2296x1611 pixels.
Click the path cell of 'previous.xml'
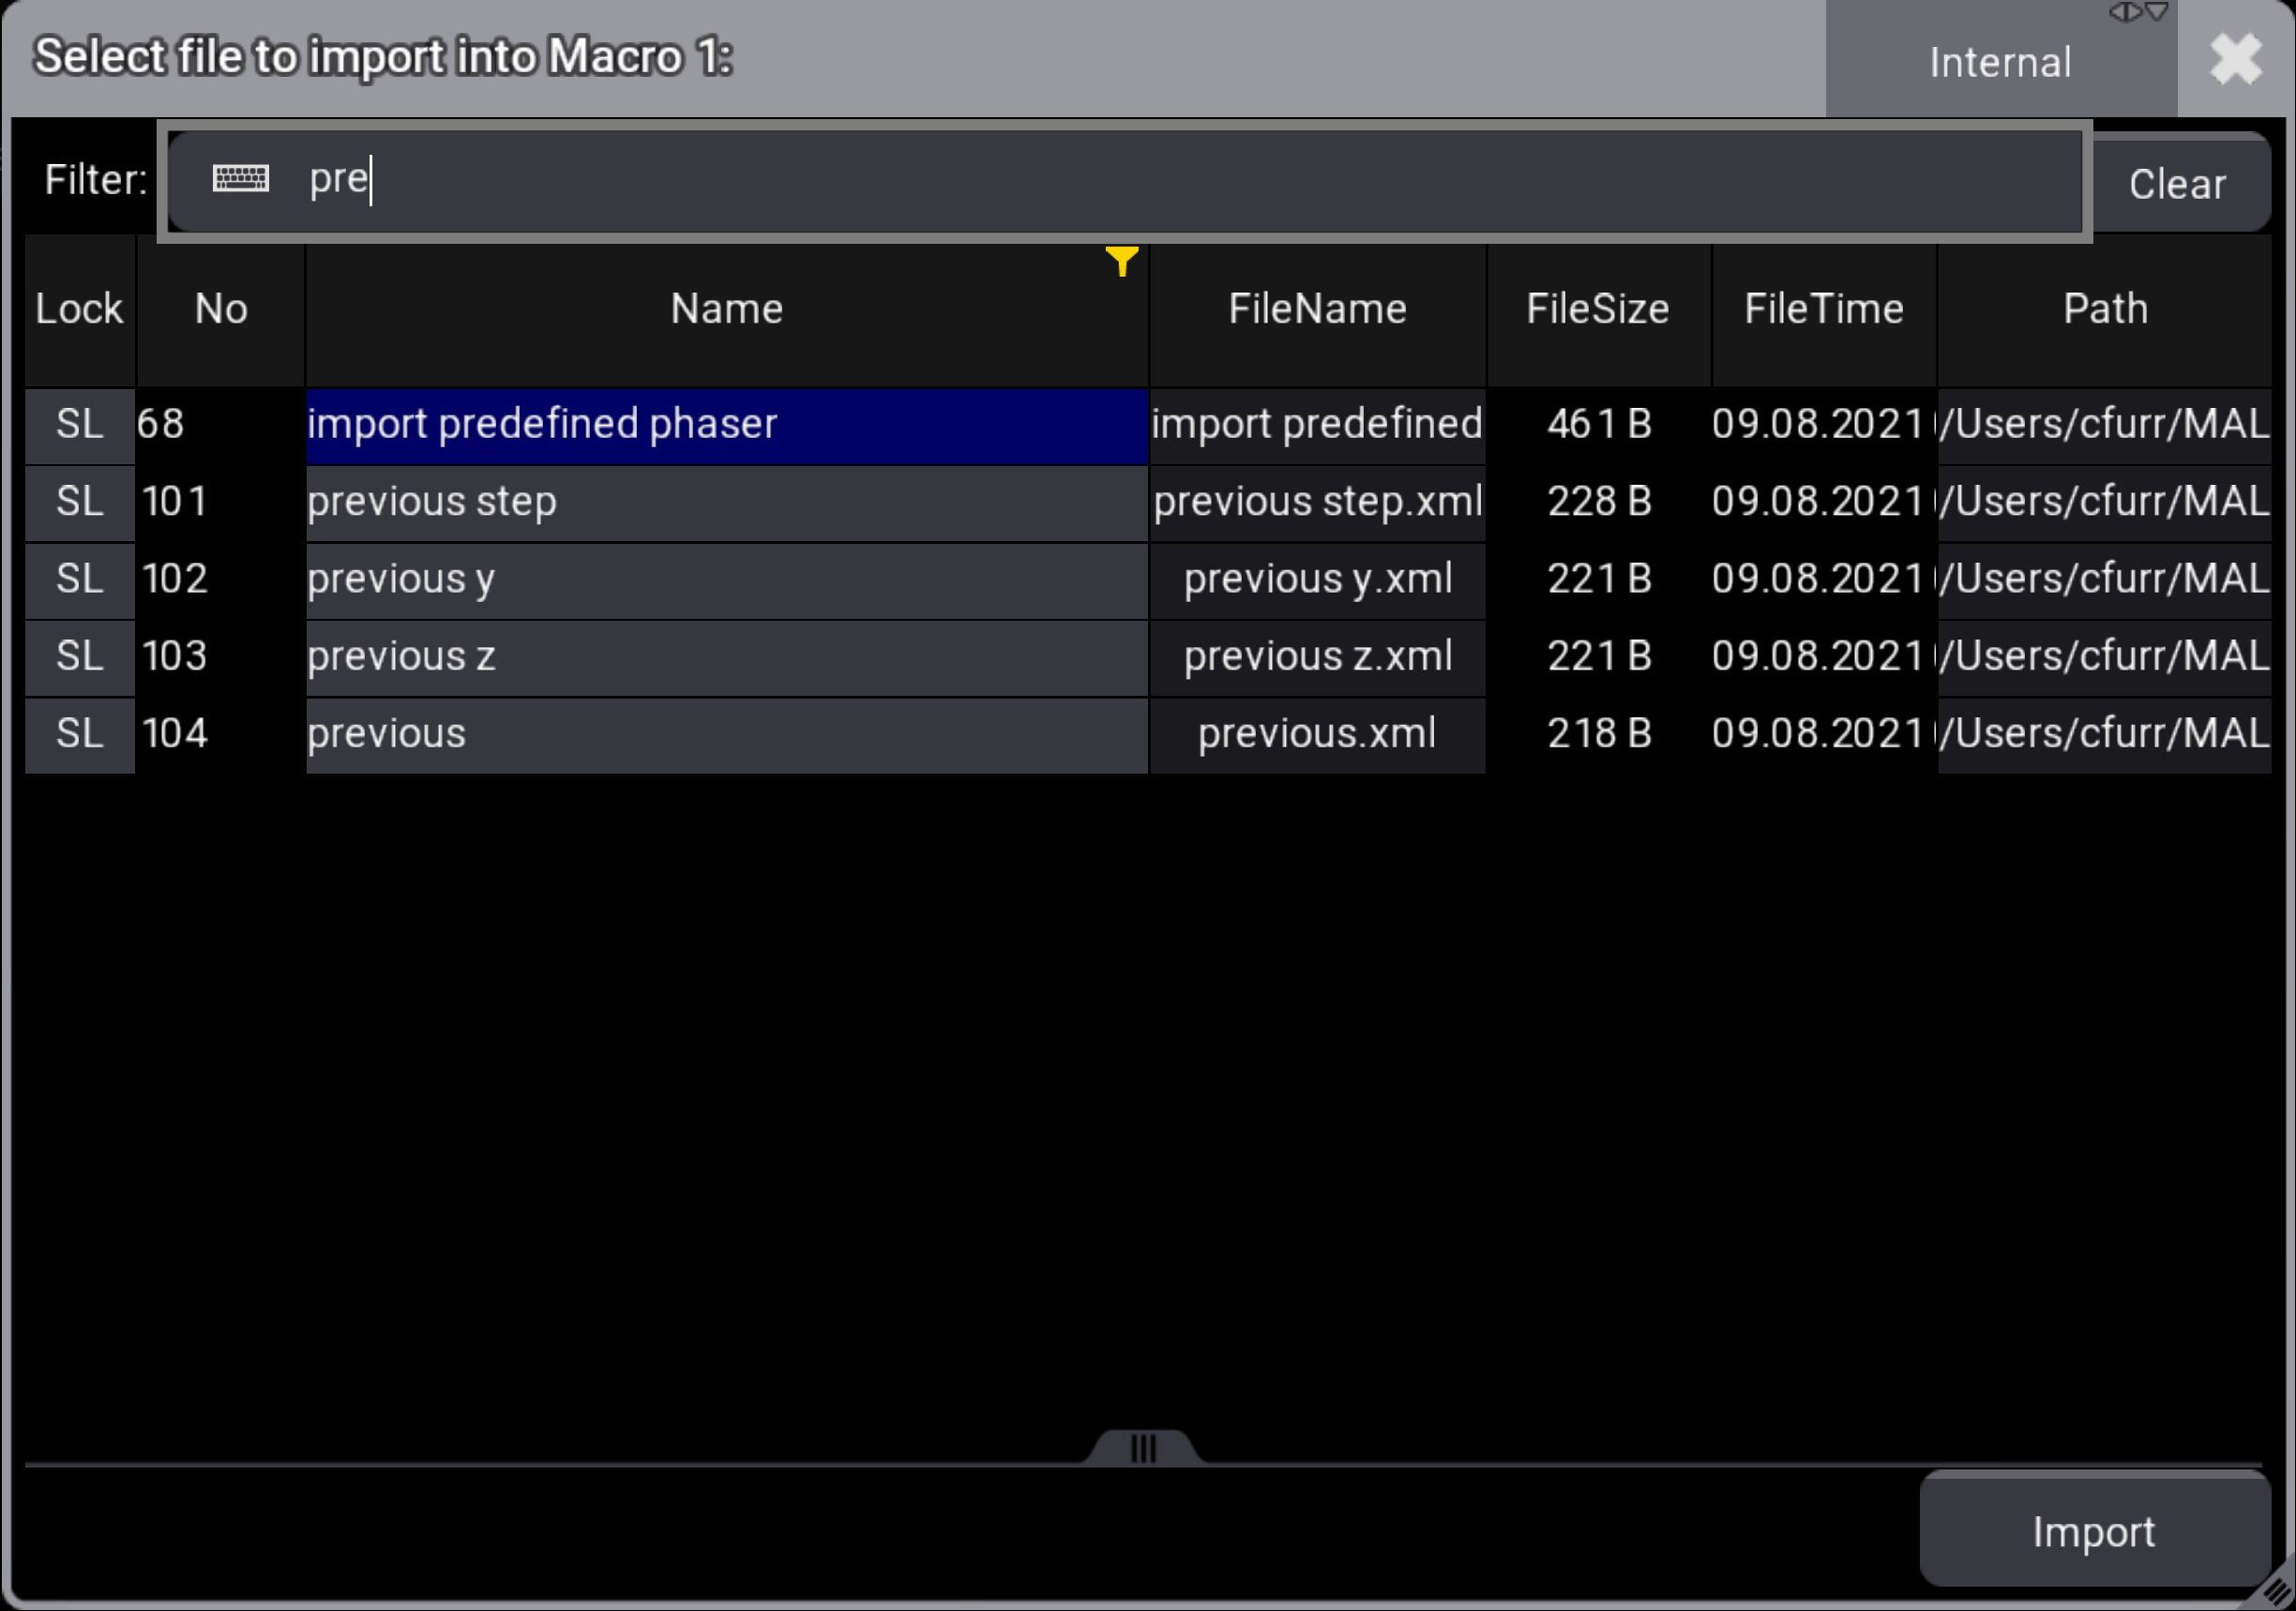pos(2105,735)
